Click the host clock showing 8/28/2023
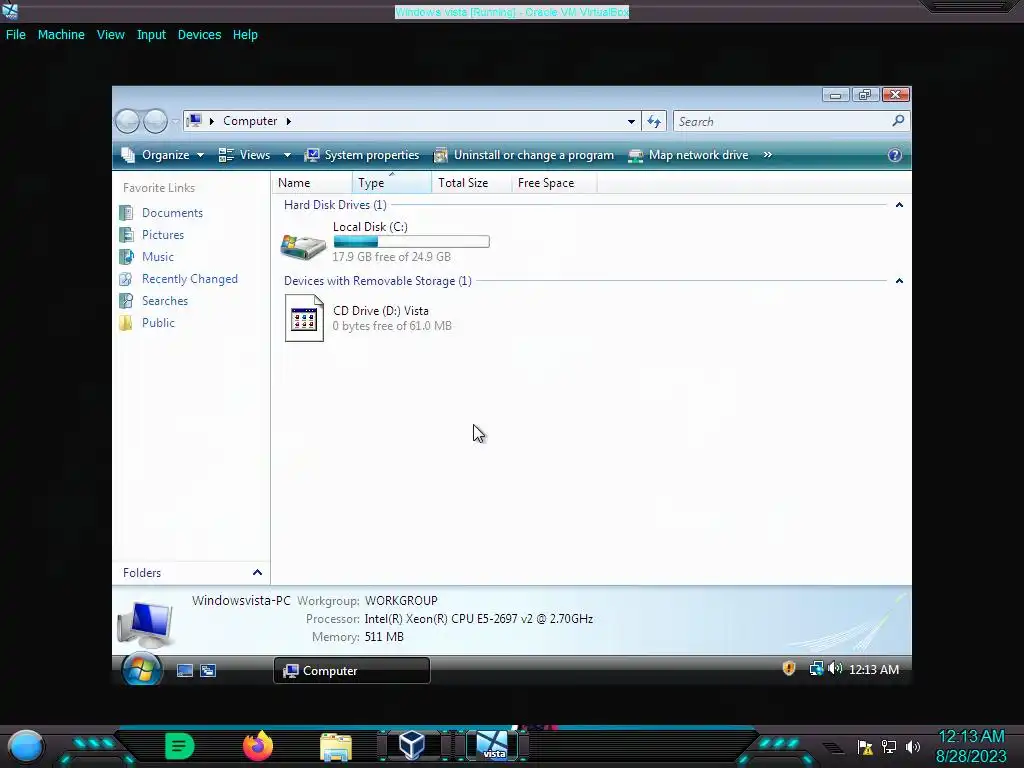The height and width of the screenshot is (768, 1024). [x=971, y=746]
